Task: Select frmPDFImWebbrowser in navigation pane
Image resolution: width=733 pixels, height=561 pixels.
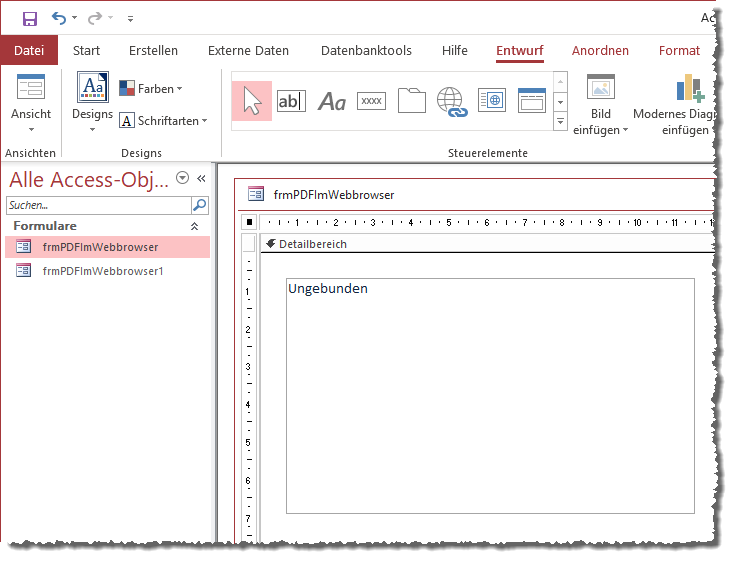Action: [108, 247]
